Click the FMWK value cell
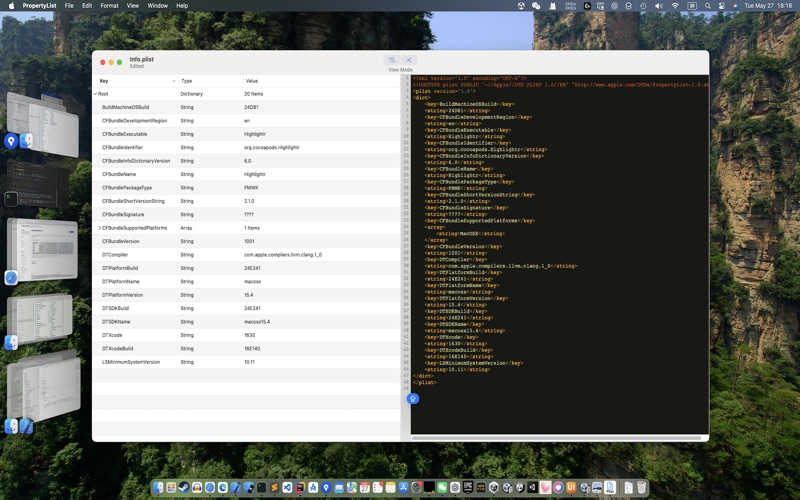Screen dimensions: 800x500 251,188
